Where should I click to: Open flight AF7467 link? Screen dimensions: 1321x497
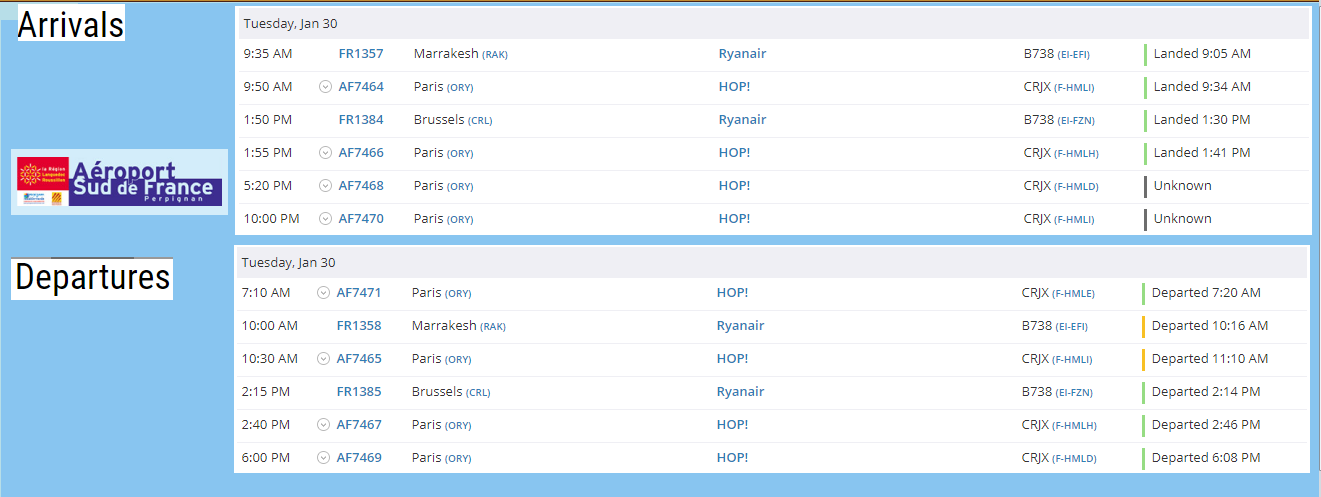click(359, 425)
